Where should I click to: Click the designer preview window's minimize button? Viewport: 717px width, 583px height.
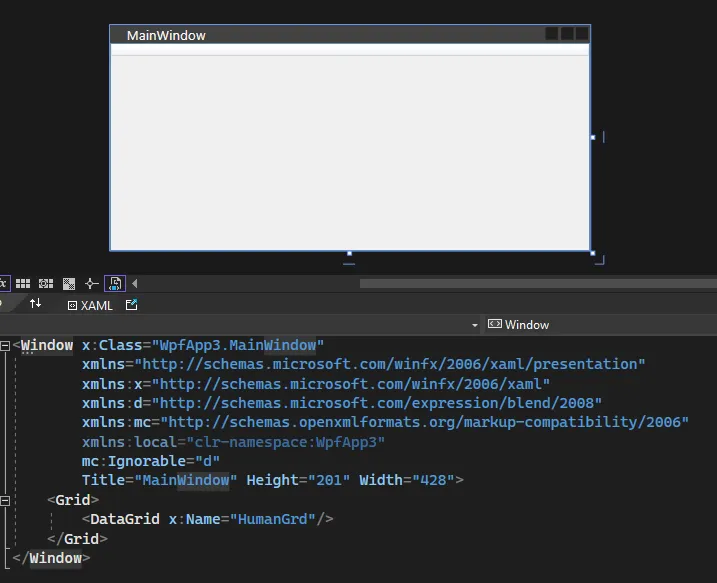pyautogui.click(x=551, y=34)
